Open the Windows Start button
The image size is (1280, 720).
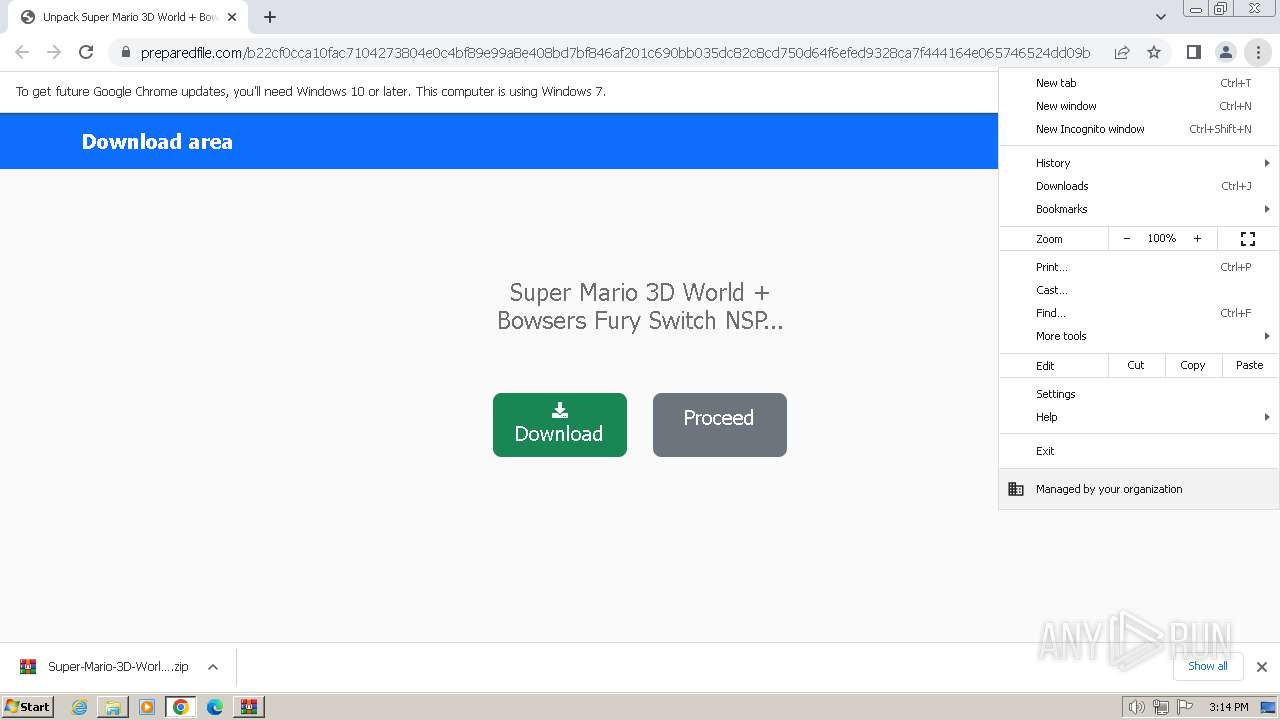pos(28,706)
